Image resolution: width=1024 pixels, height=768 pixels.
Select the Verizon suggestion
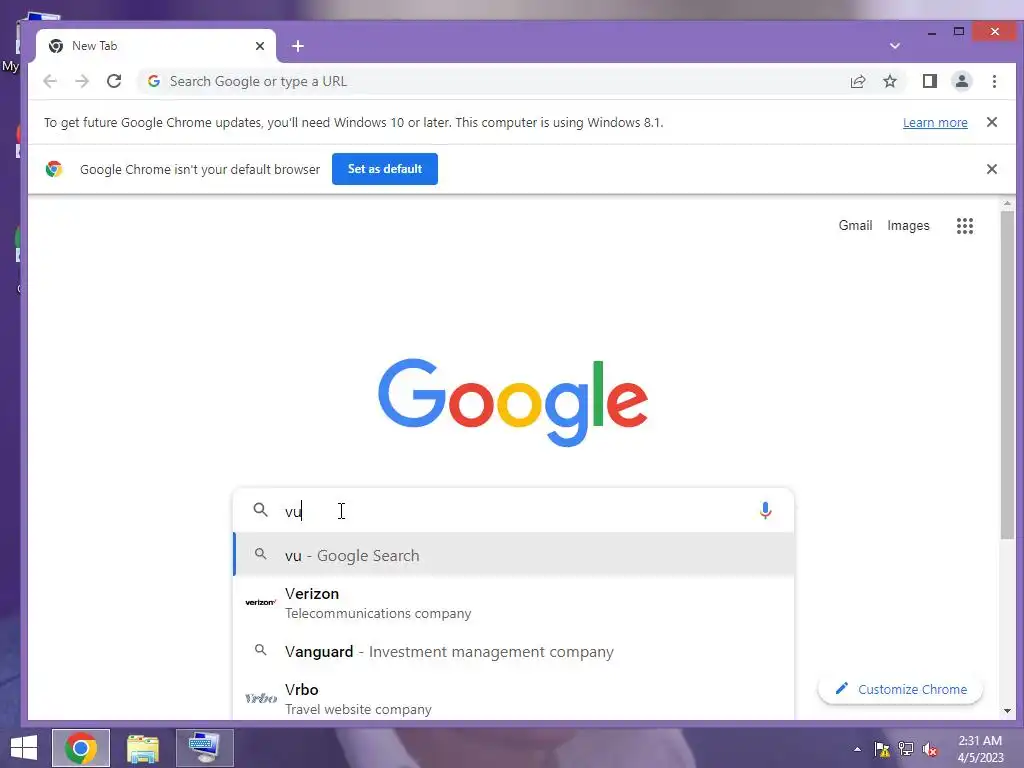click(513, 603)
